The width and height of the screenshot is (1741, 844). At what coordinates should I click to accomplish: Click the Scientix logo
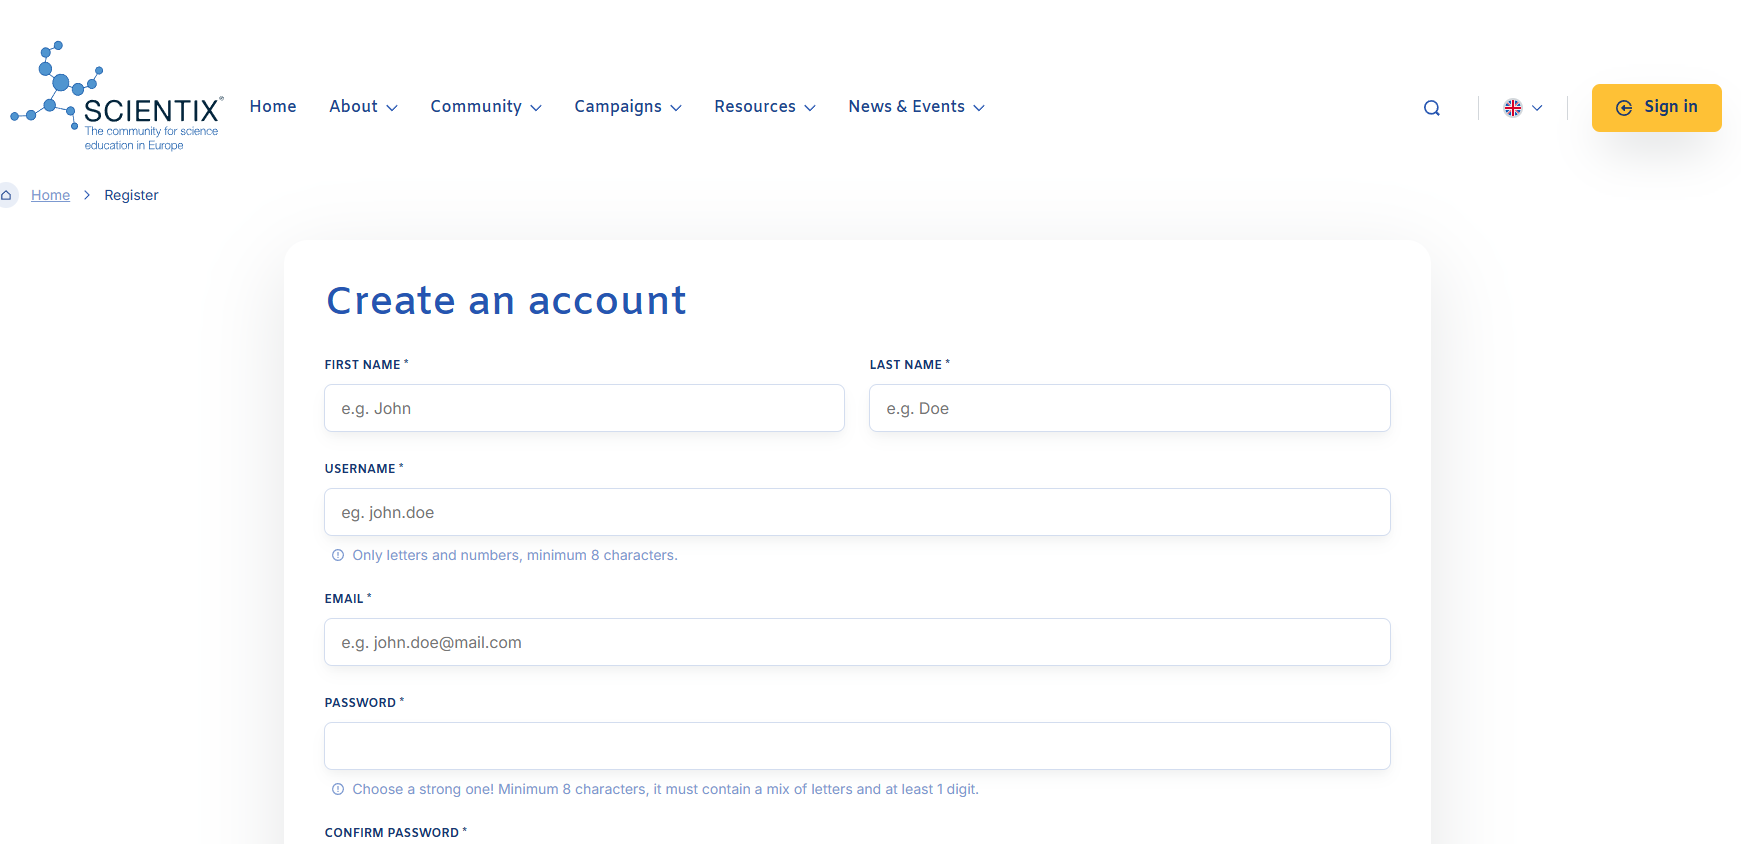pyautogui.click(x=117, y=98)
